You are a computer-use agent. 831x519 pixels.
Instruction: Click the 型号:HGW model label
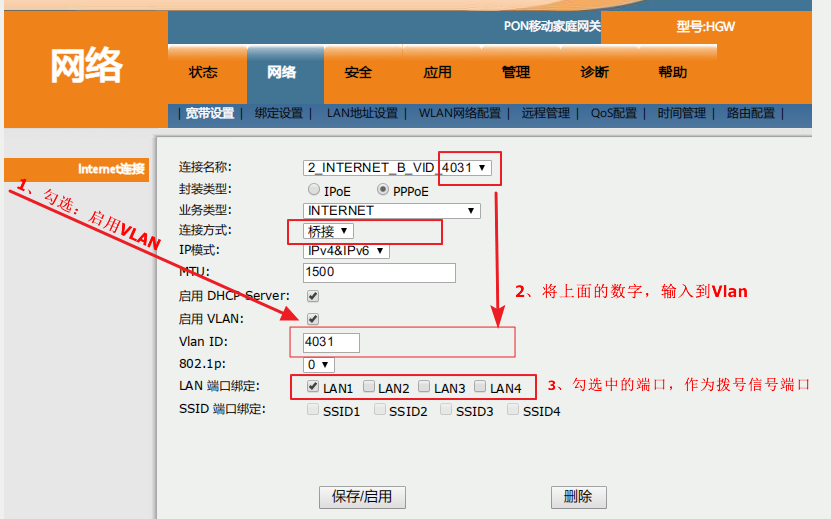click(x=705, y=27)
